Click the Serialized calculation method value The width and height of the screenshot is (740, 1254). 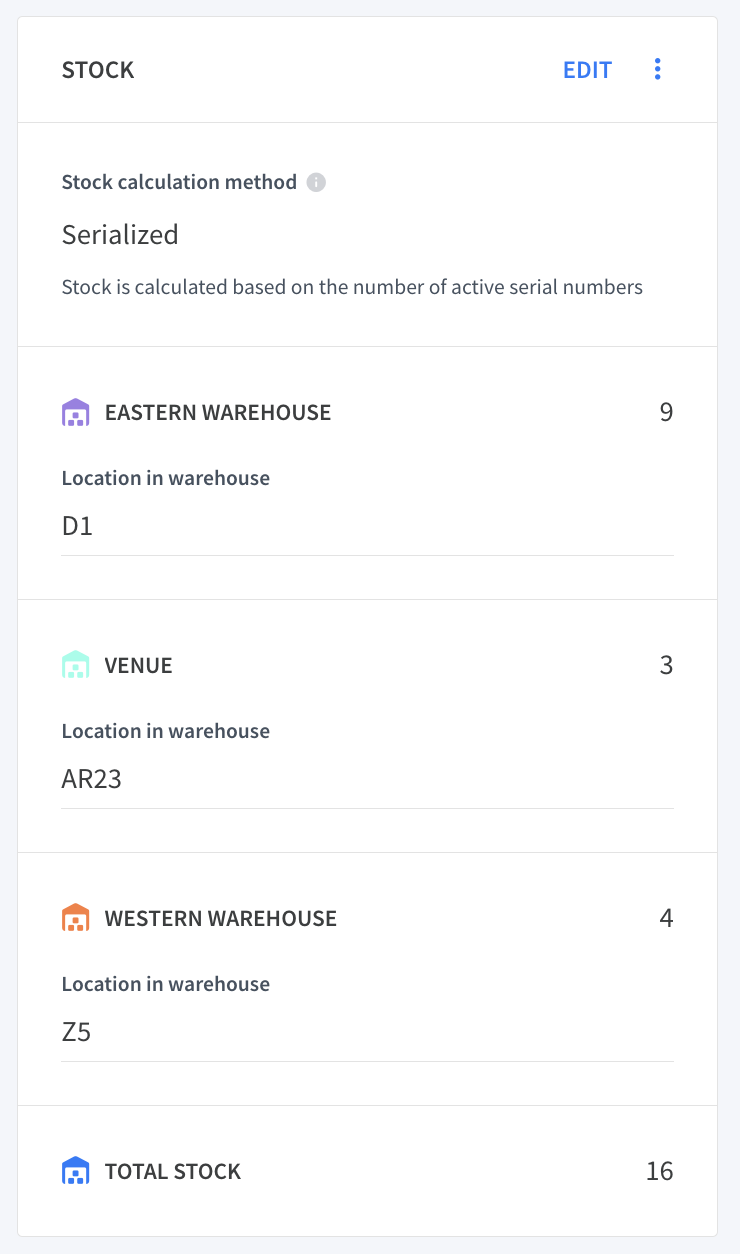120,235
